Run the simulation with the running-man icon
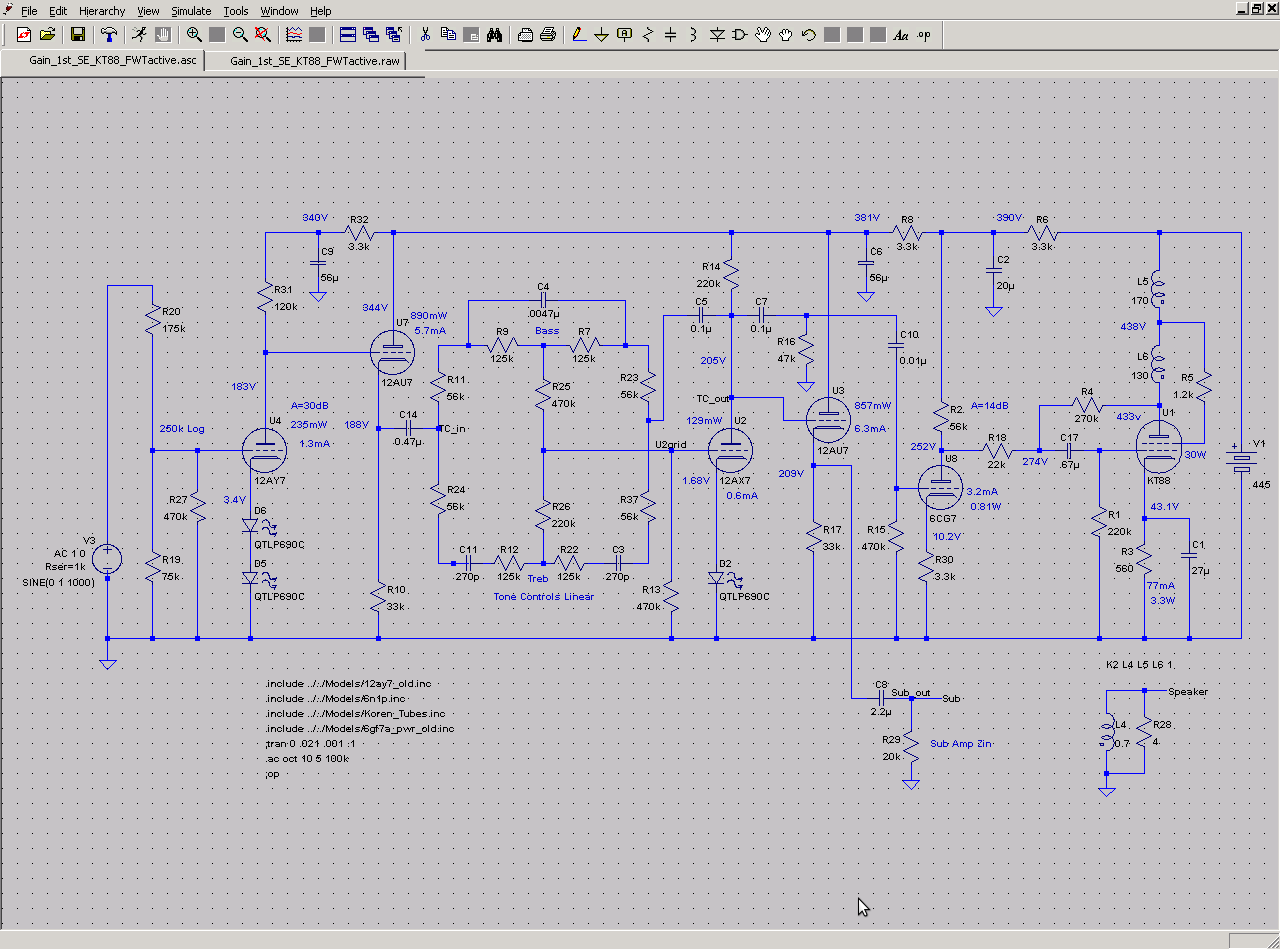This screenshot has width=1280, height=949. click(139, 35)
